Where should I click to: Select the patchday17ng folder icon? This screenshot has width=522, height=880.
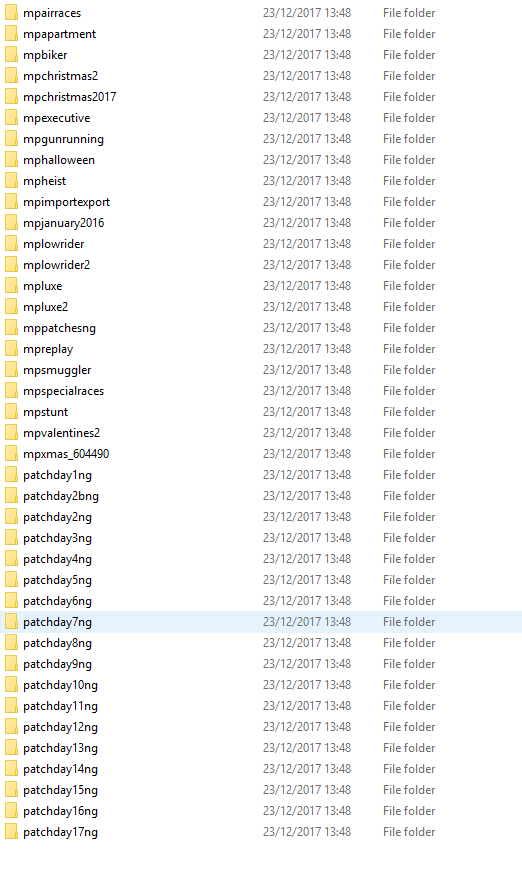[11, 832]
